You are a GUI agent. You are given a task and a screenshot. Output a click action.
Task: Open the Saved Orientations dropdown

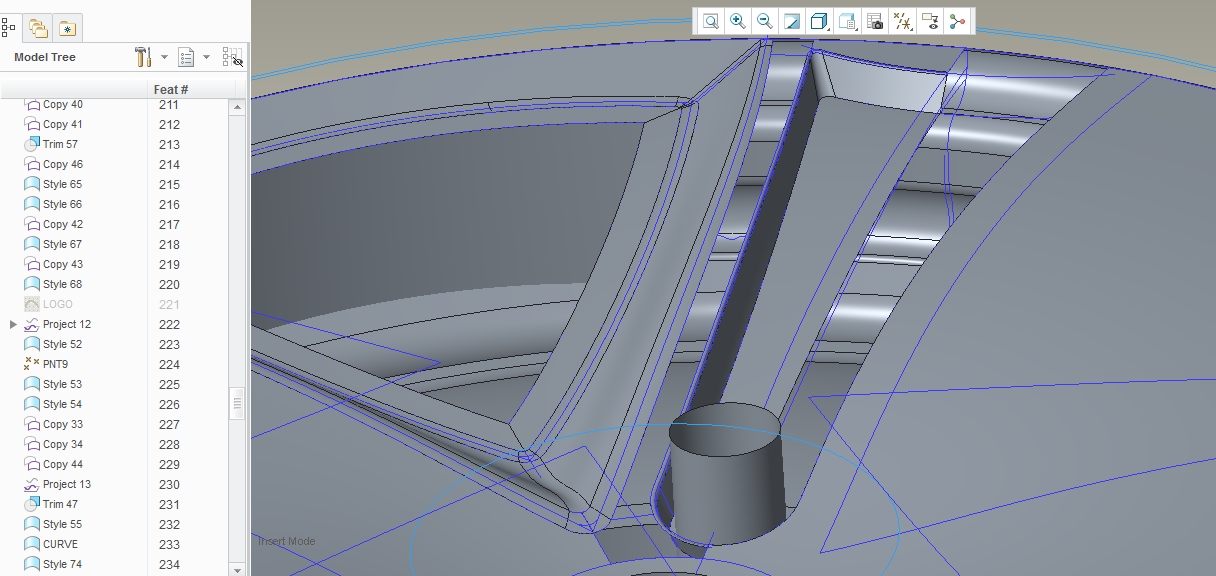pos(848,21)
